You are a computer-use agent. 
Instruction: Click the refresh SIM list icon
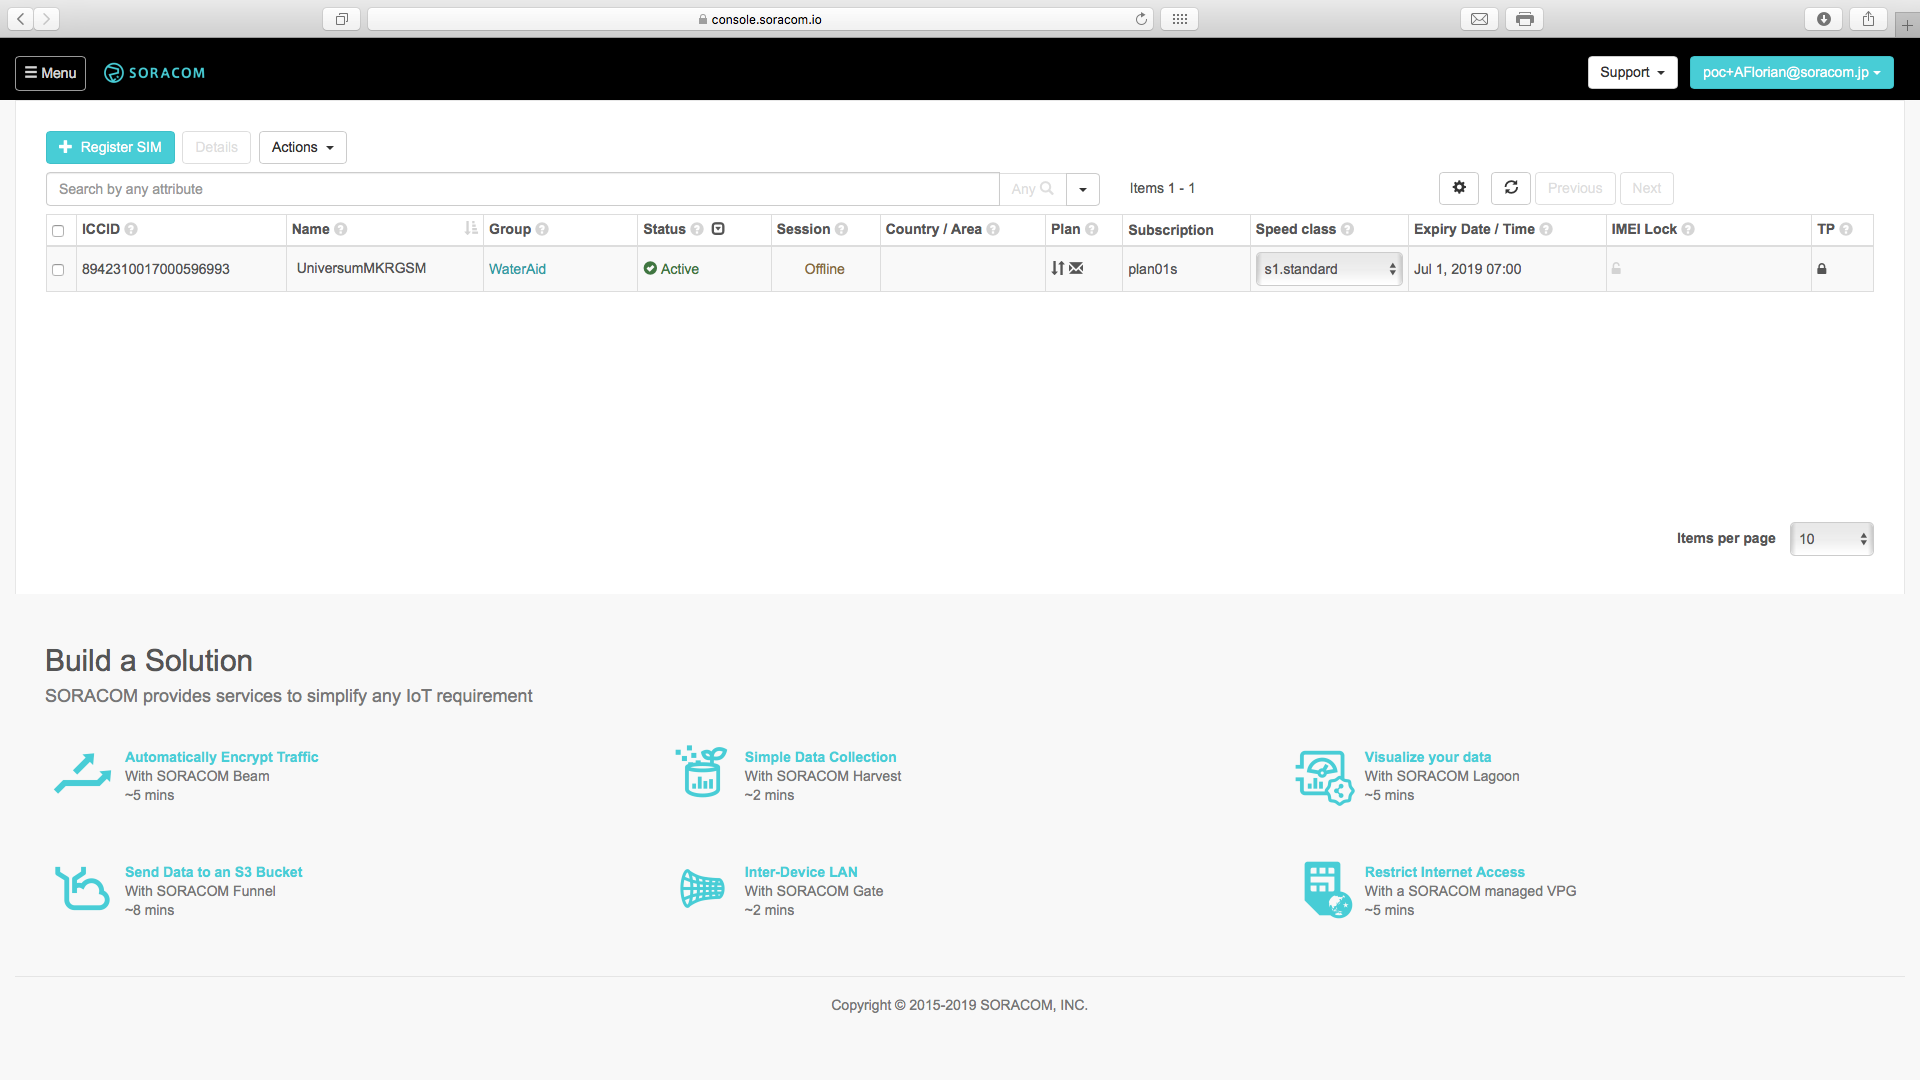1511,188
